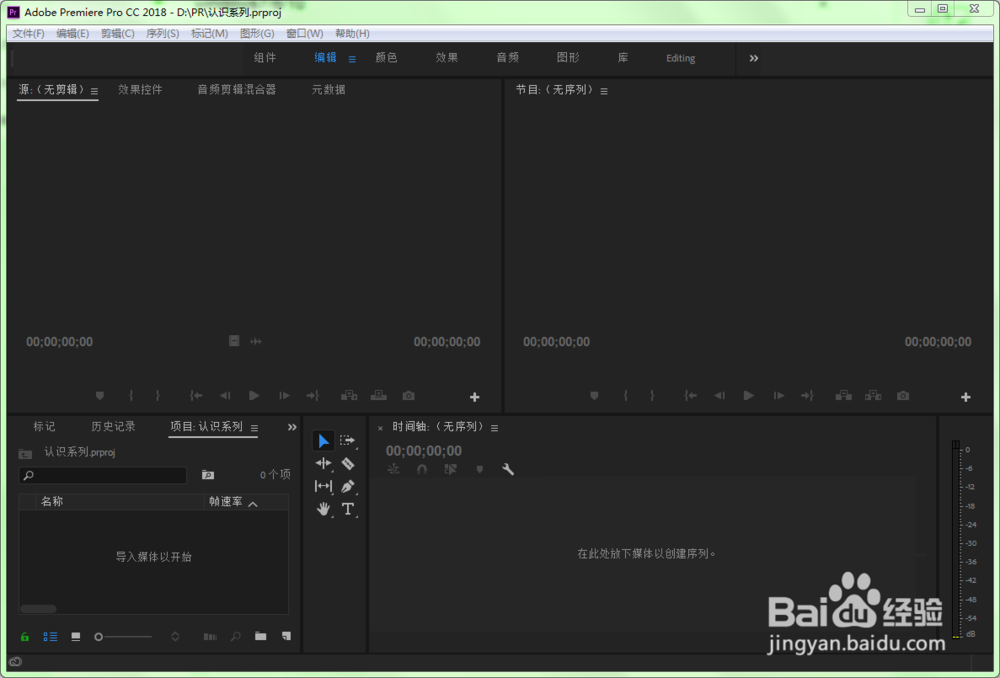The image size is (1000, 678).
Task: Open 节目 monitor panel menu
Action: 604,91
